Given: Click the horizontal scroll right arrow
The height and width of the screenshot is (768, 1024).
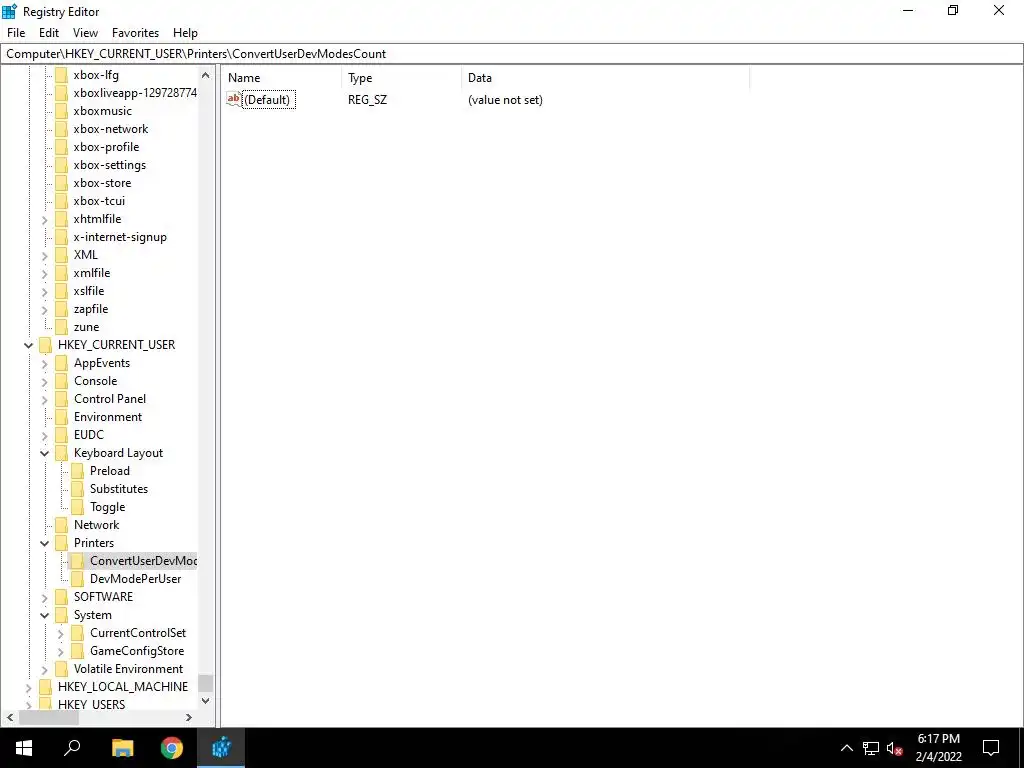Looking at the screenshot, I should click(x=189, y=718).
